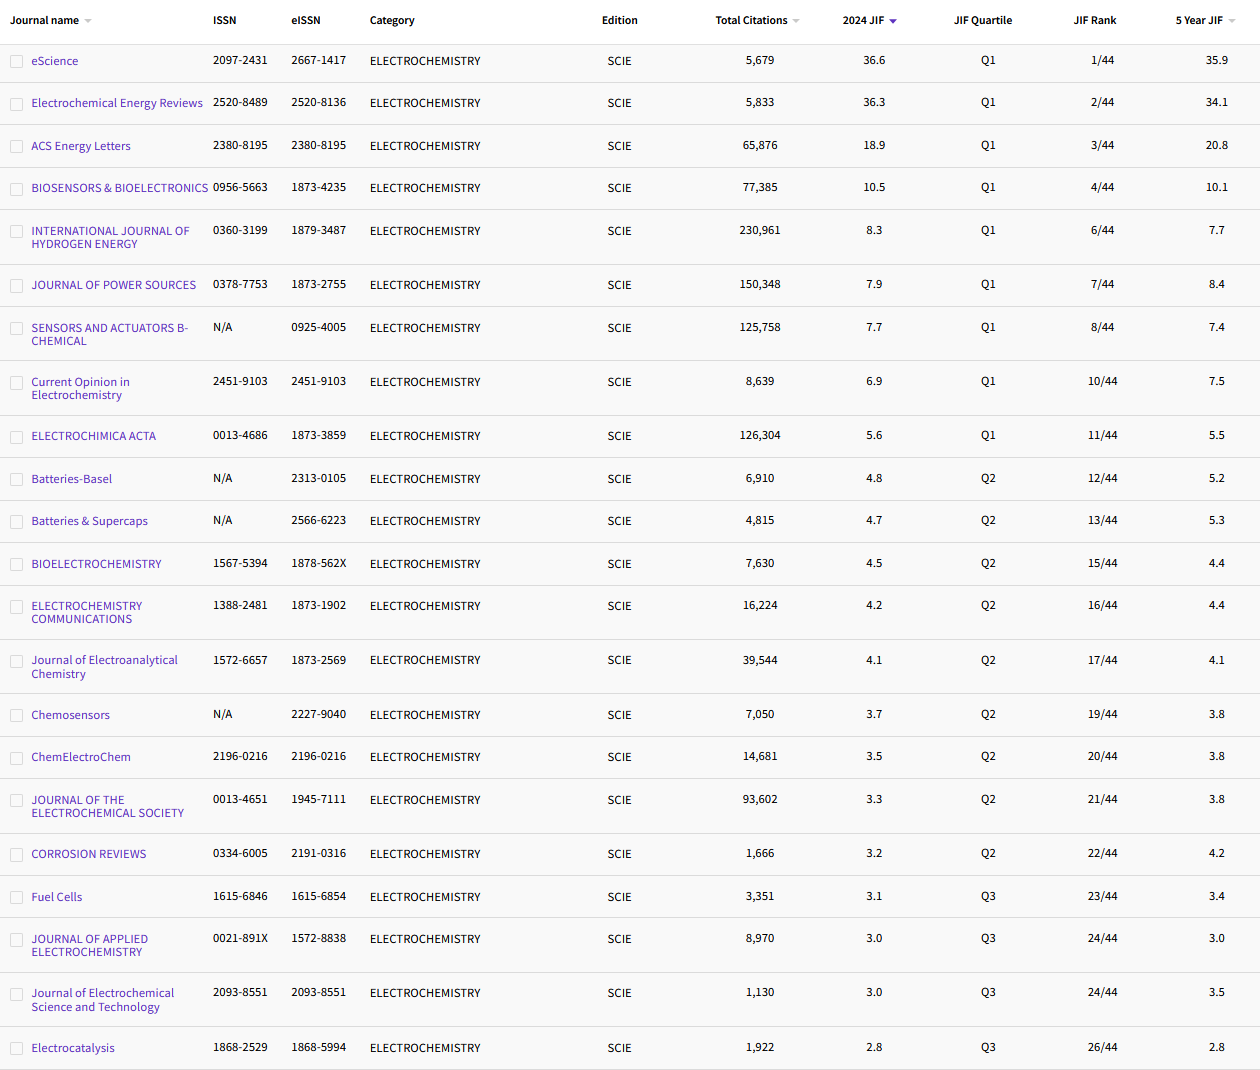The height and width of the screenshot is (1070, 1260).
Task: Check the Fuel Cells row checkbox
Action: coord(16,898)
